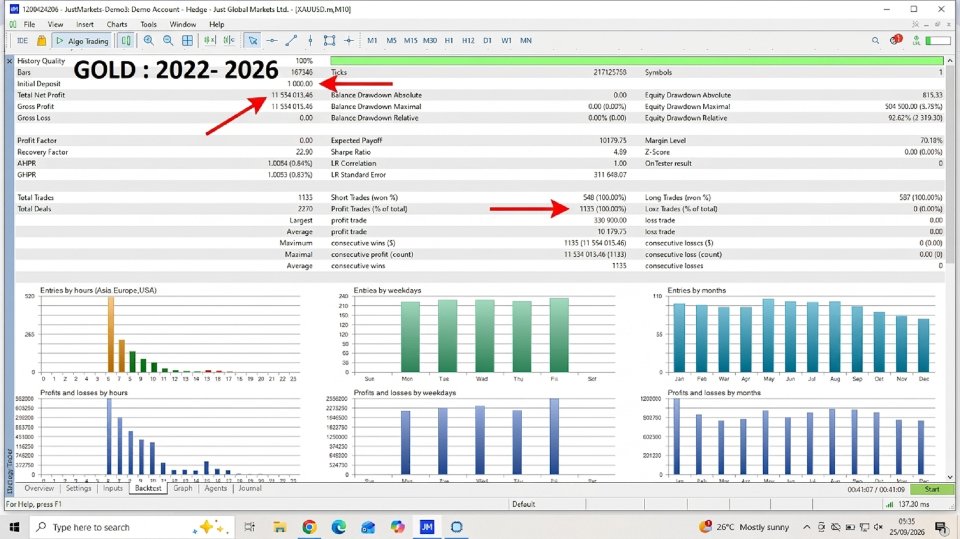Click the taskbar search box

point(132,527)
